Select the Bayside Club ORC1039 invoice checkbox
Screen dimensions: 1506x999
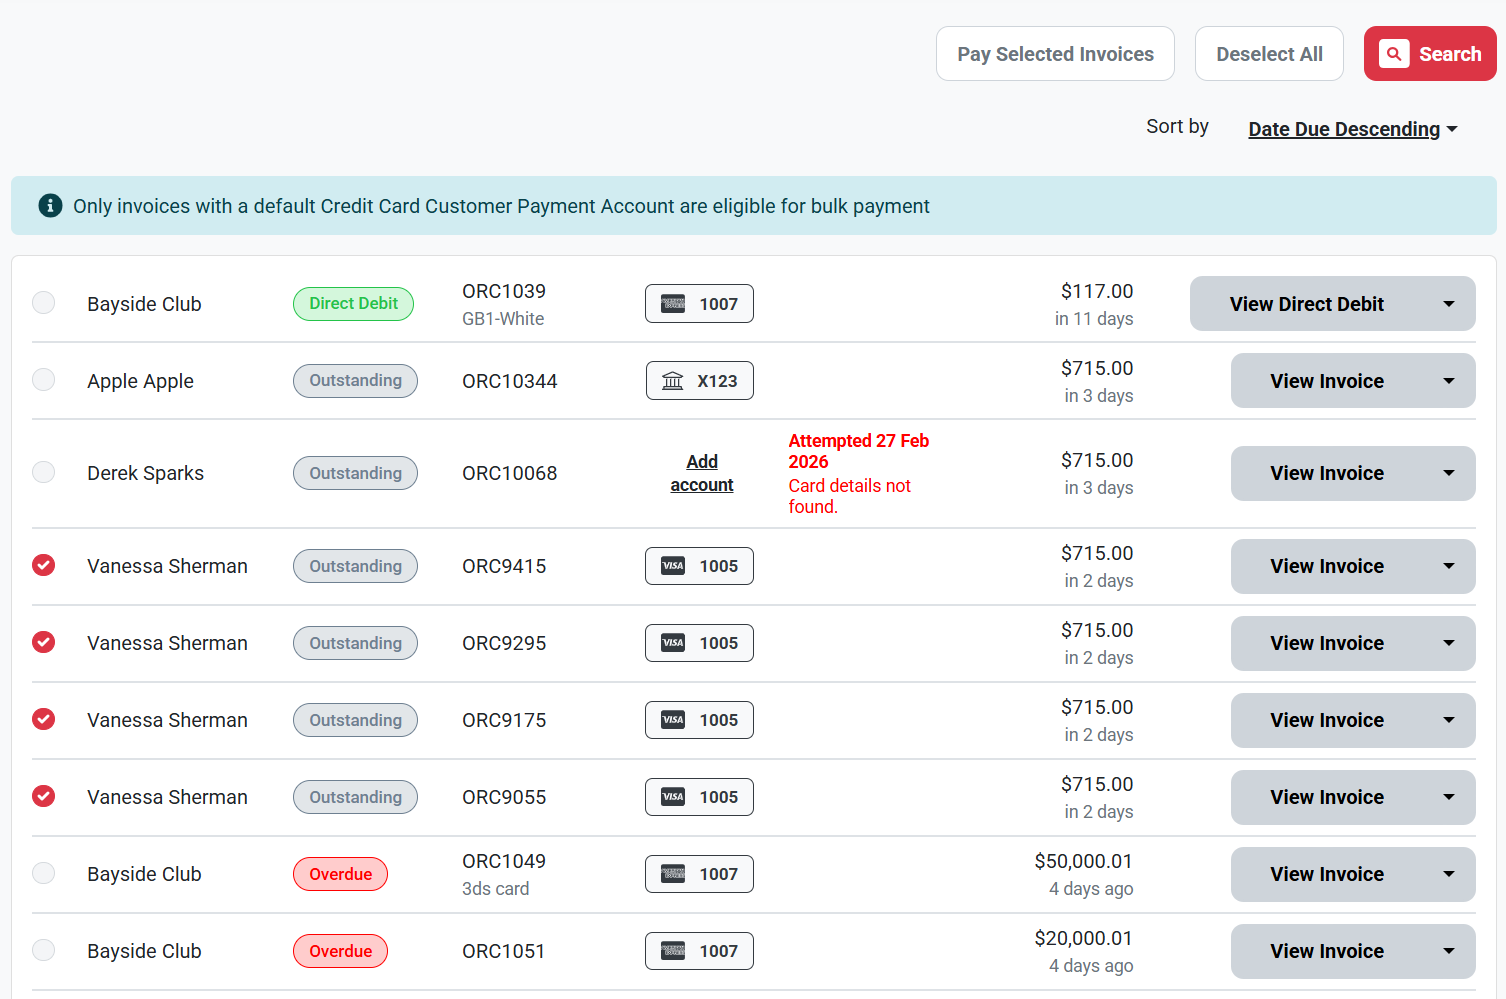[x=44, y=303]
